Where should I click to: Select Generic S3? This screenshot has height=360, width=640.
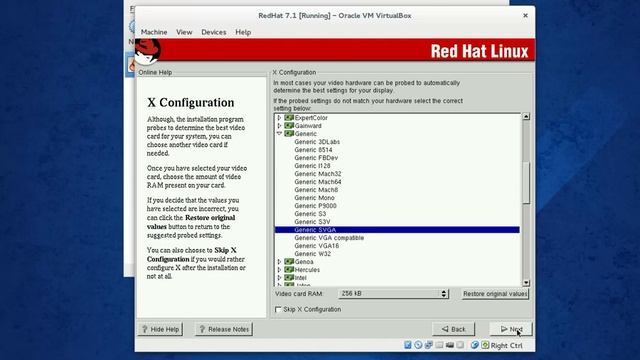(310, 214)
